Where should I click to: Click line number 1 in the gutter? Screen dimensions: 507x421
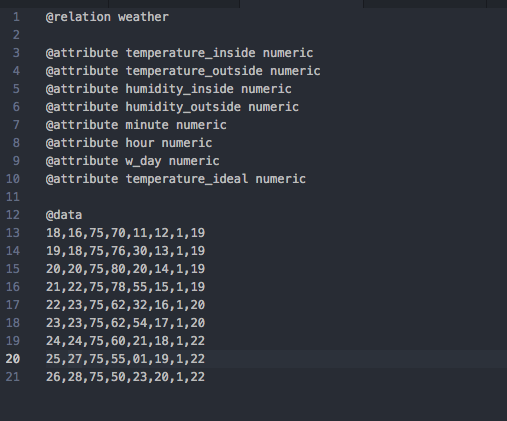pos(16,17)
